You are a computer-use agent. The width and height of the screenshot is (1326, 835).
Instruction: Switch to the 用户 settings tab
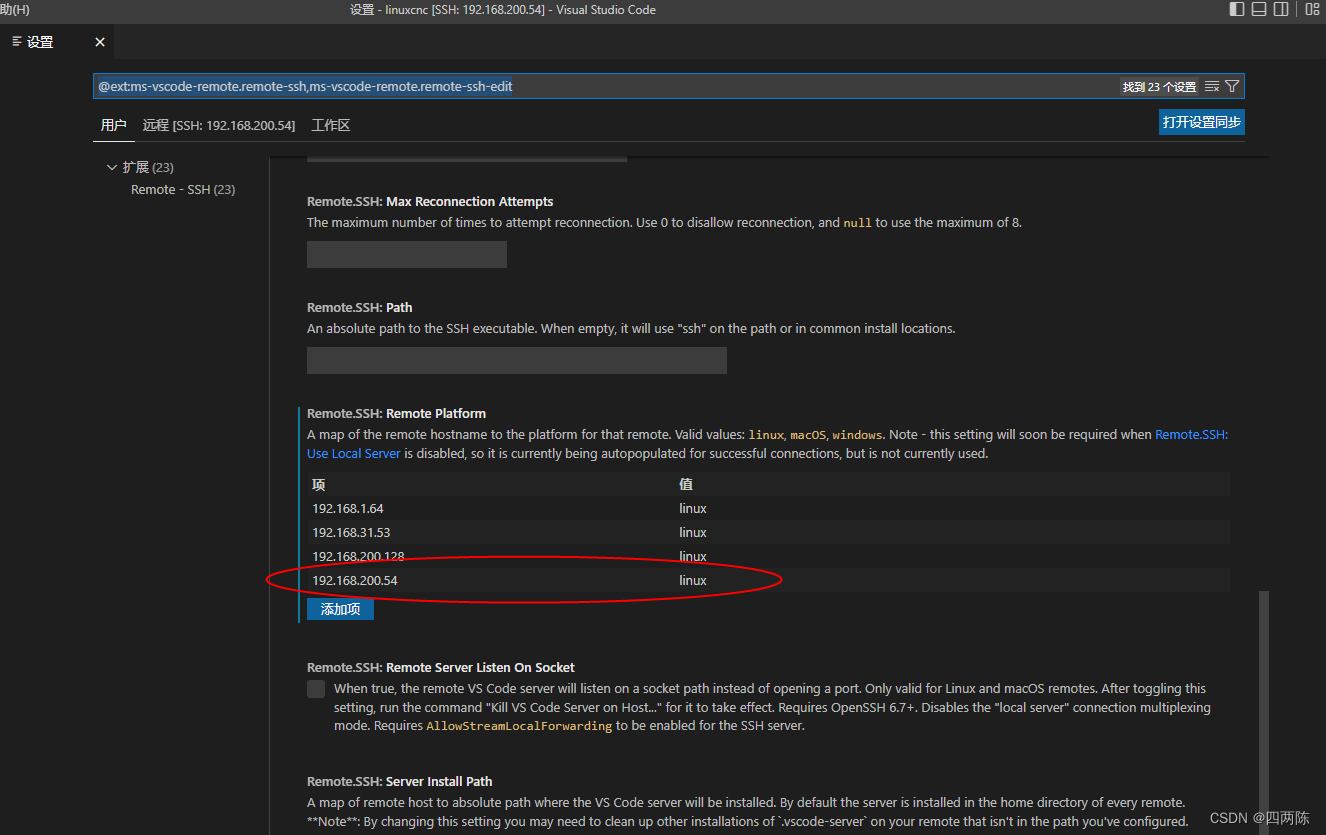tap(113, 125)
